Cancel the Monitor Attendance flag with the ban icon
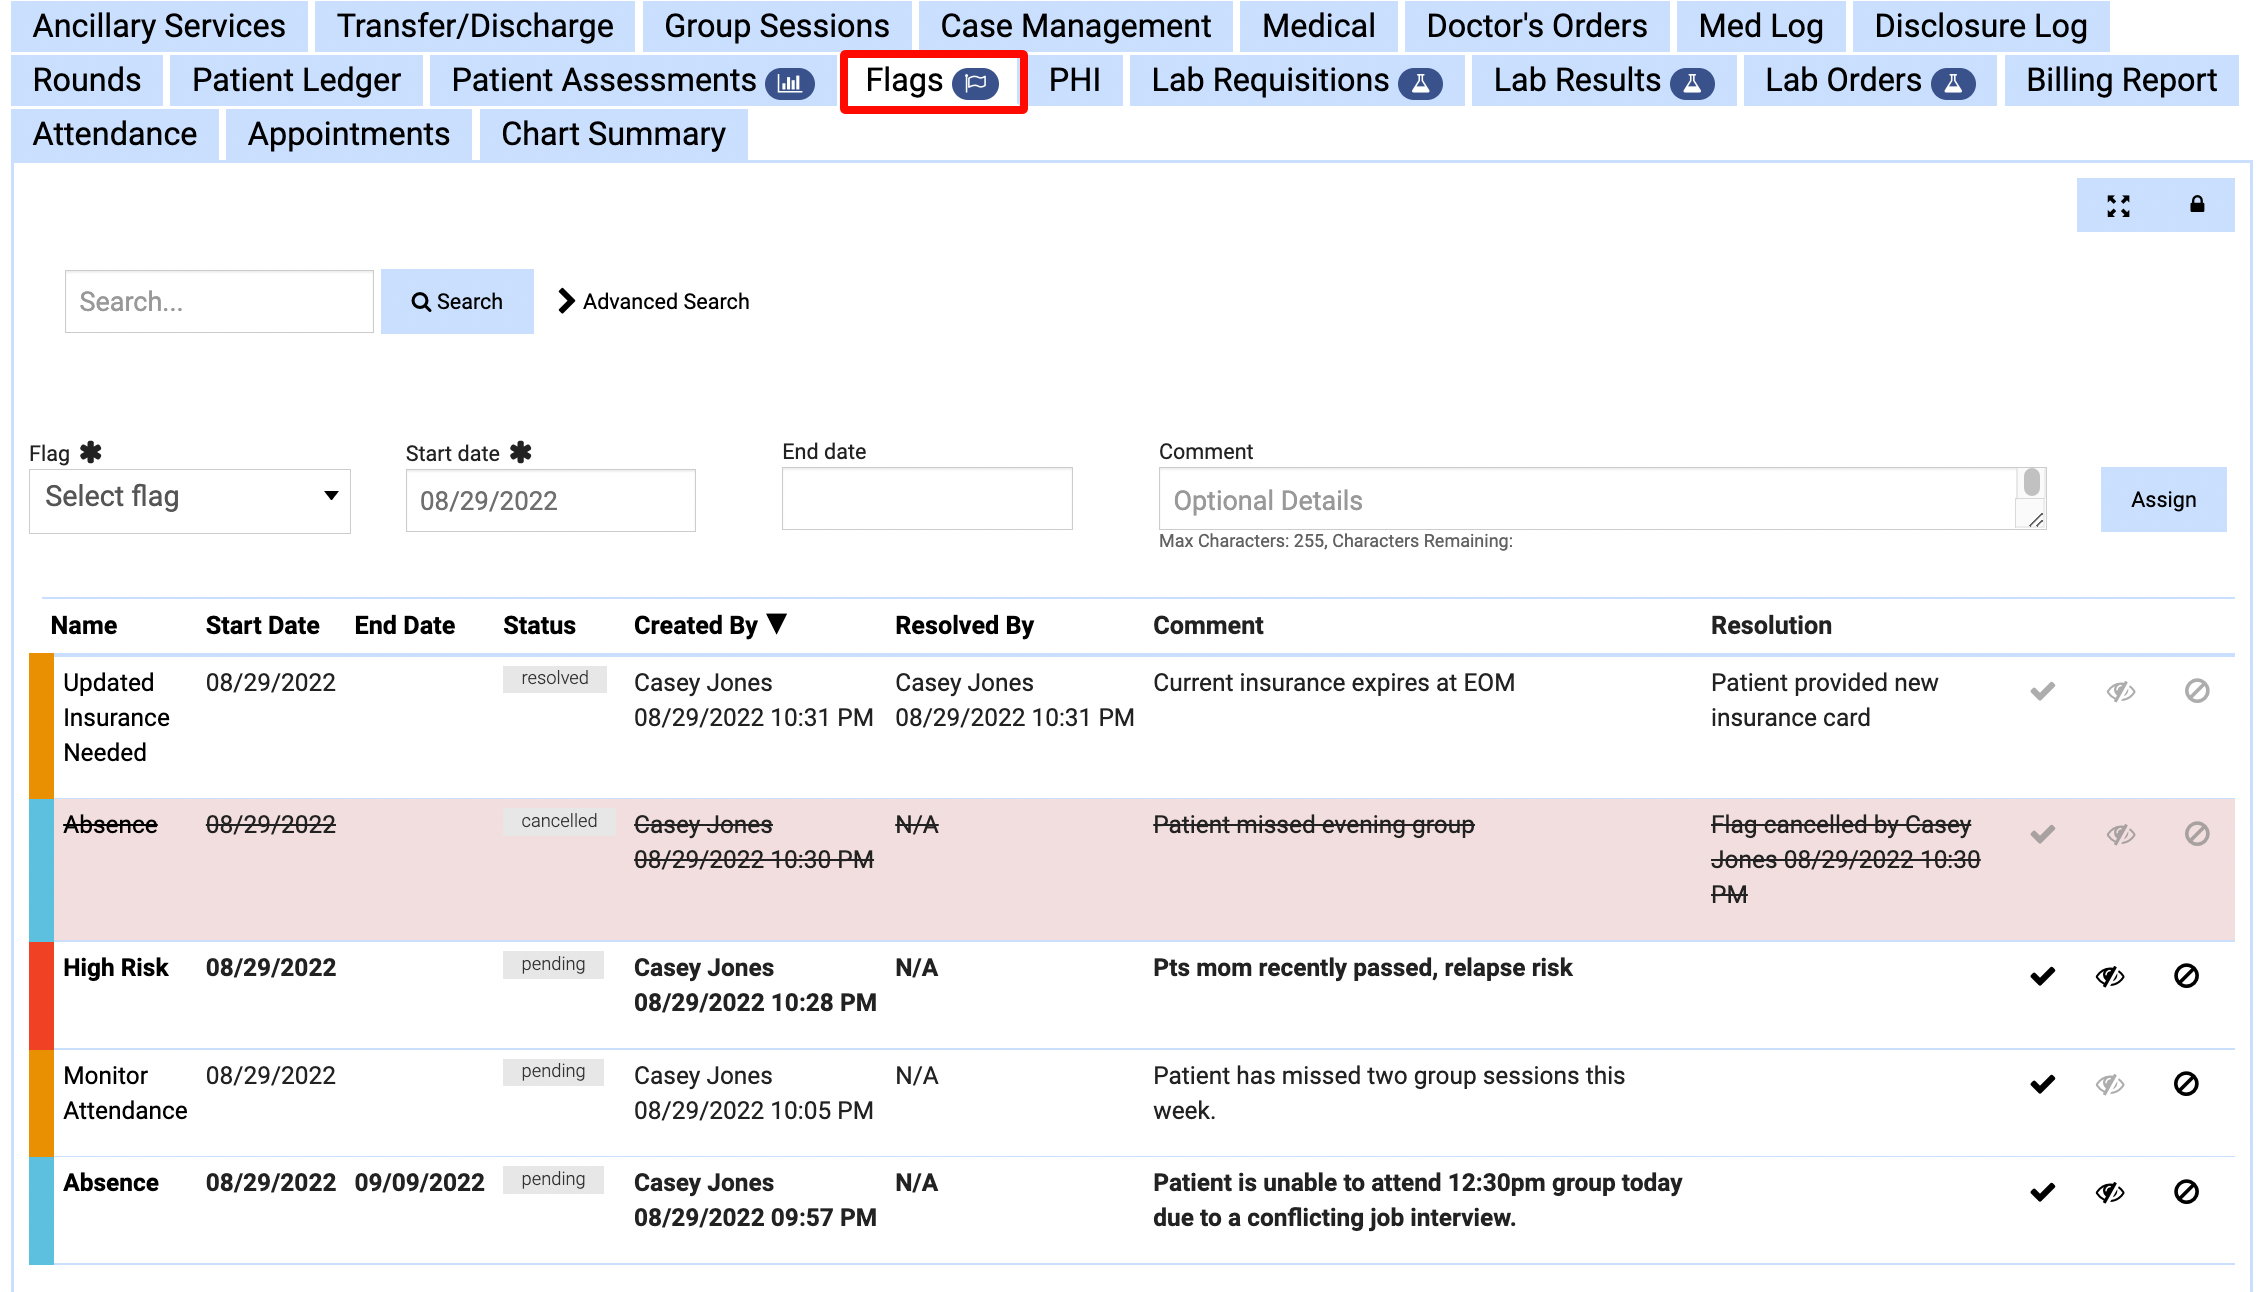Viewport: 2266px width, 1292px height. tap(2186, 1084)
